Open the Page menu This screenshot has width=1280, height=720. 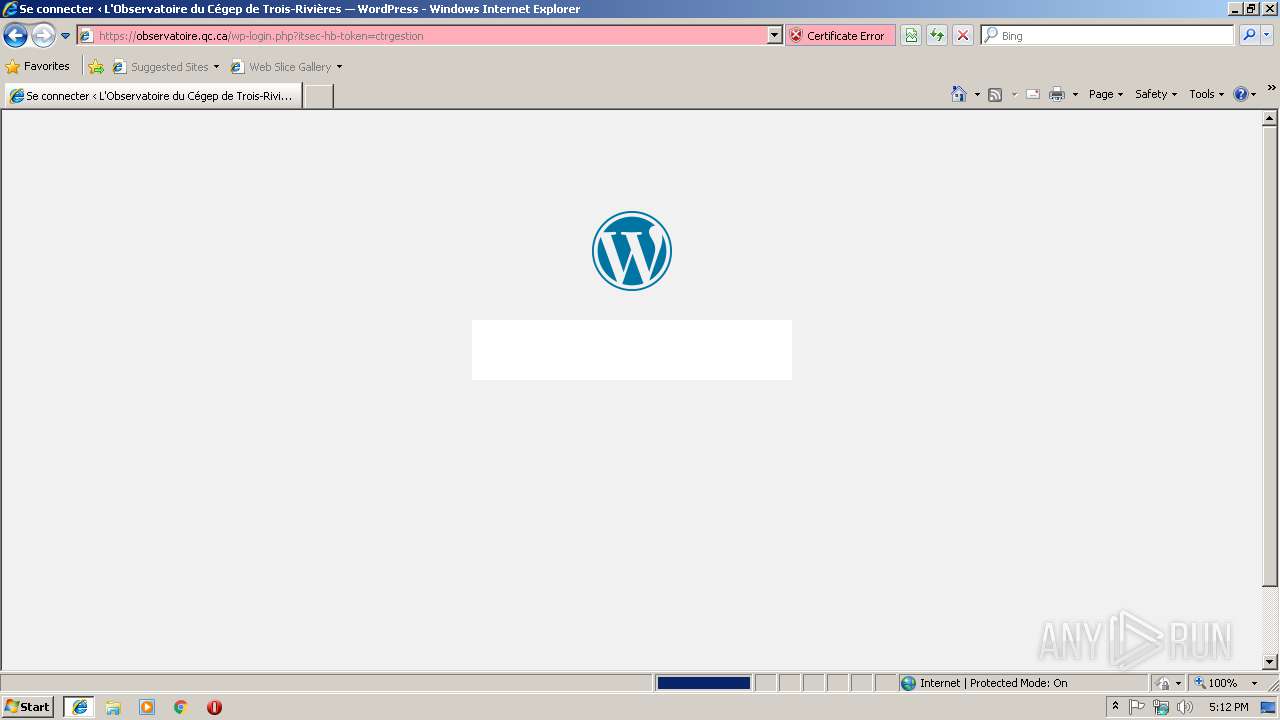pos(1106,94)
